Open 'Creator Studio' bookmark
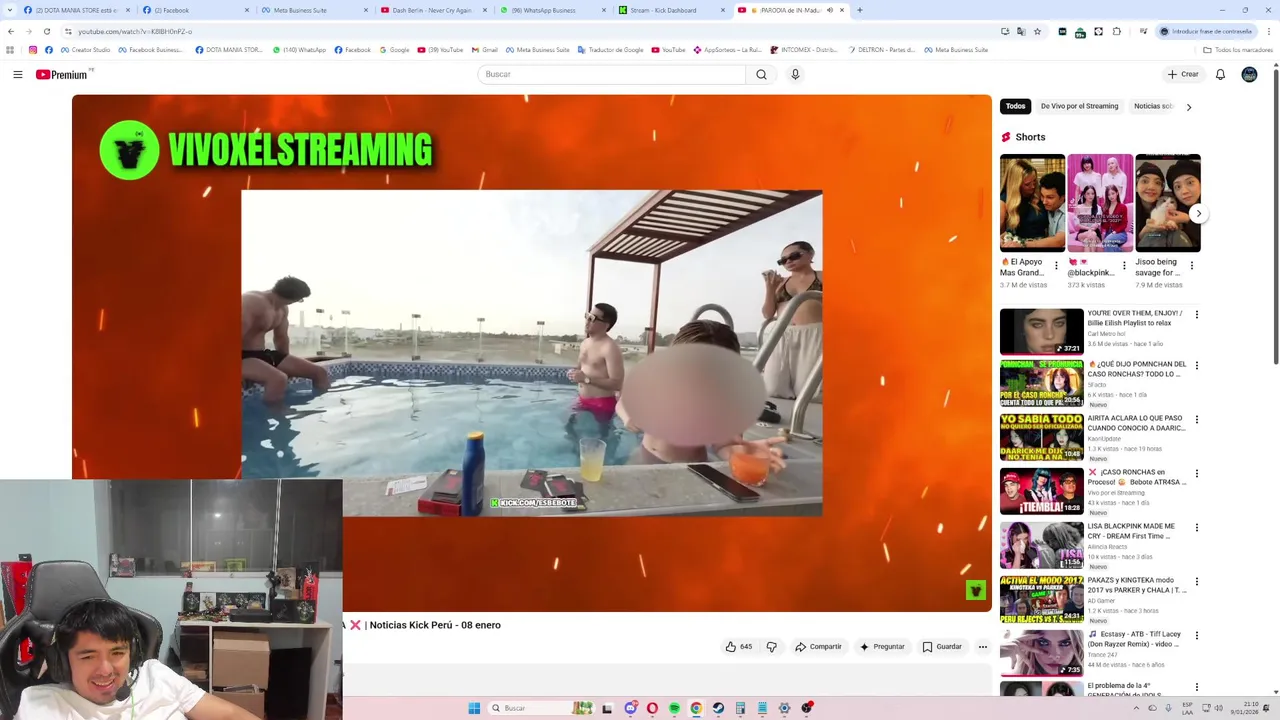 coord(85,50)
